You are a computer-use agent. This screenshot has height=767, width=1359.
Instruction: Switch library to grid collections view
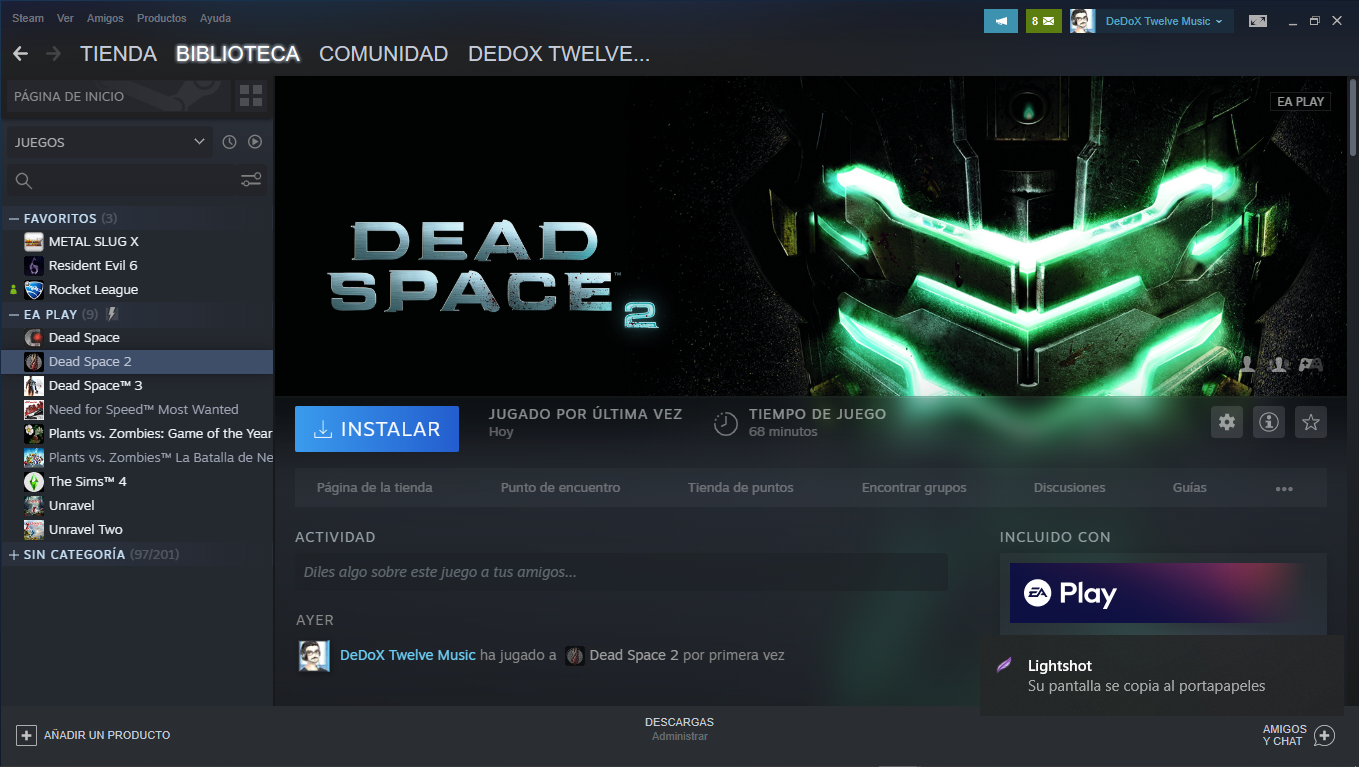pyautogui.click(x=251, y=96)
